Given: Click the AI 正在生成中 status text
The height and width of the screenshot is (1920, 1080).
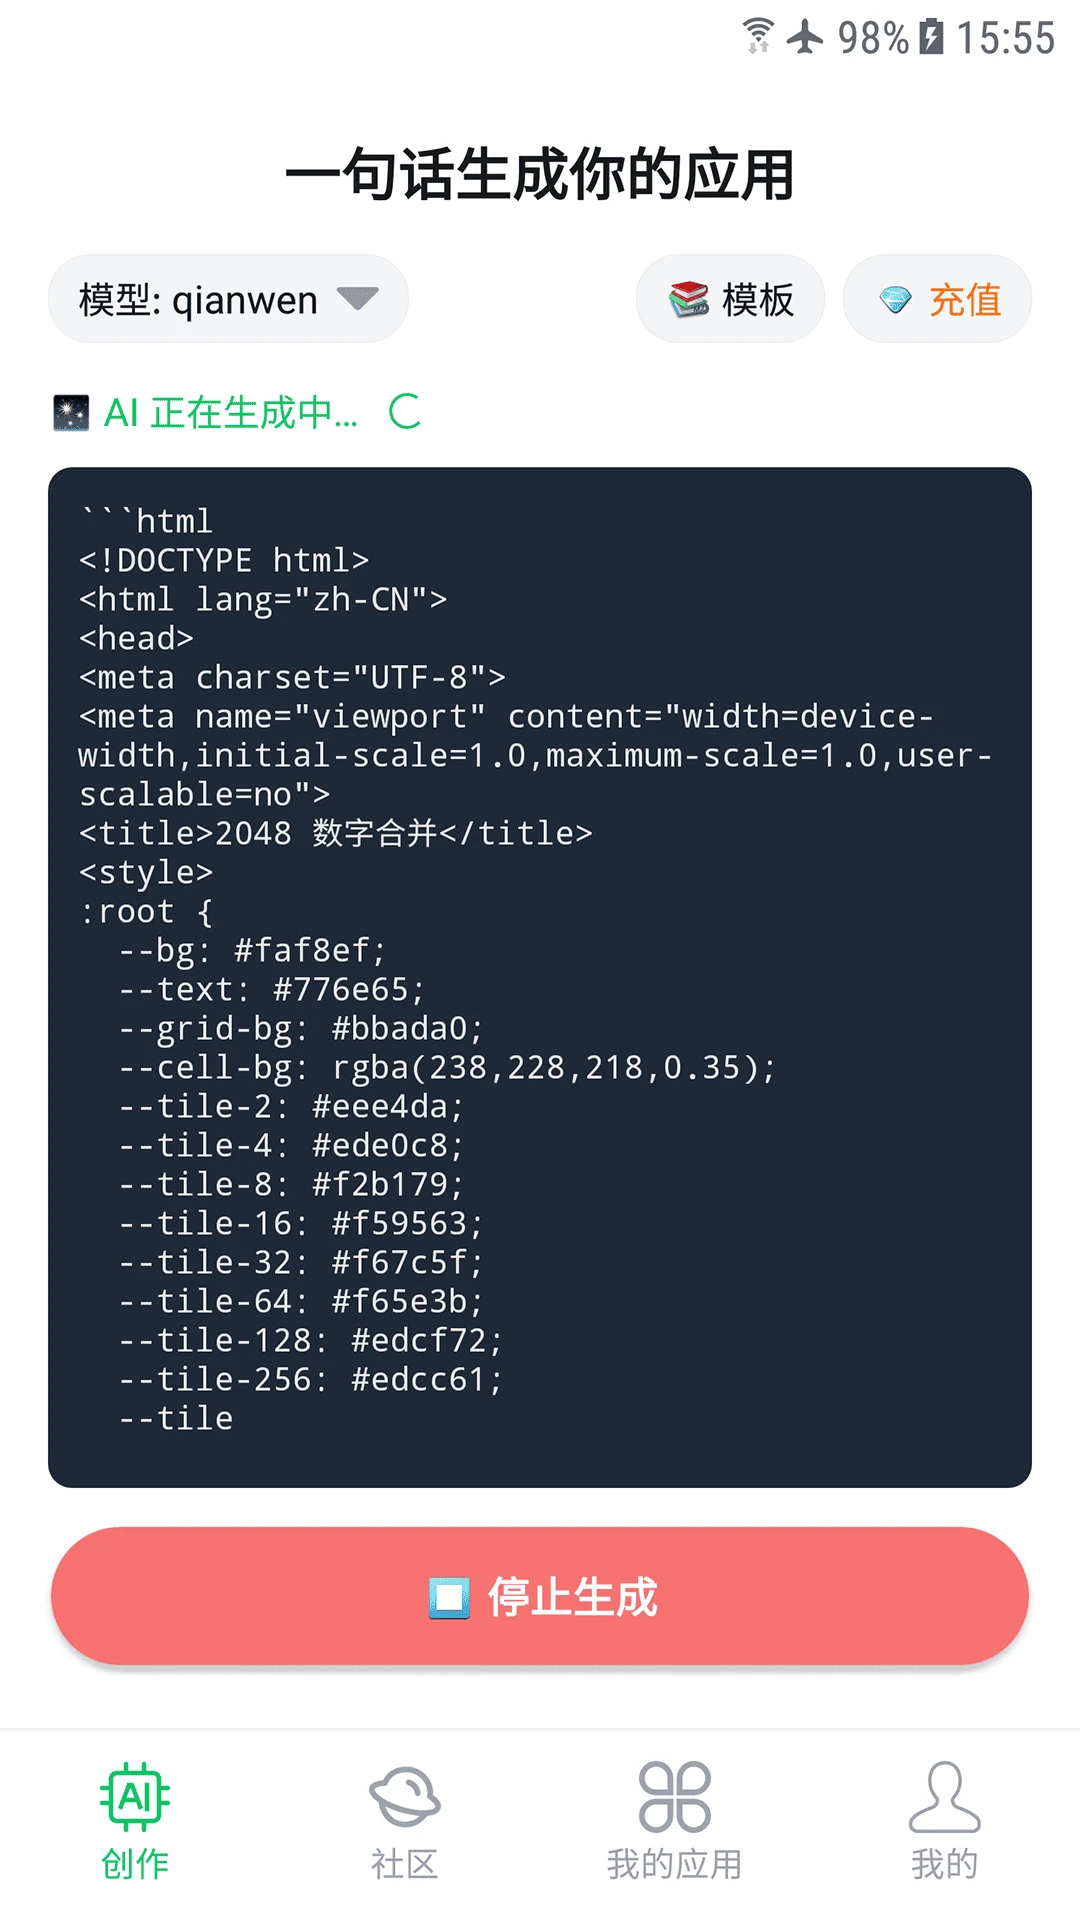Looking at the screenshot, I should point(231,412).
